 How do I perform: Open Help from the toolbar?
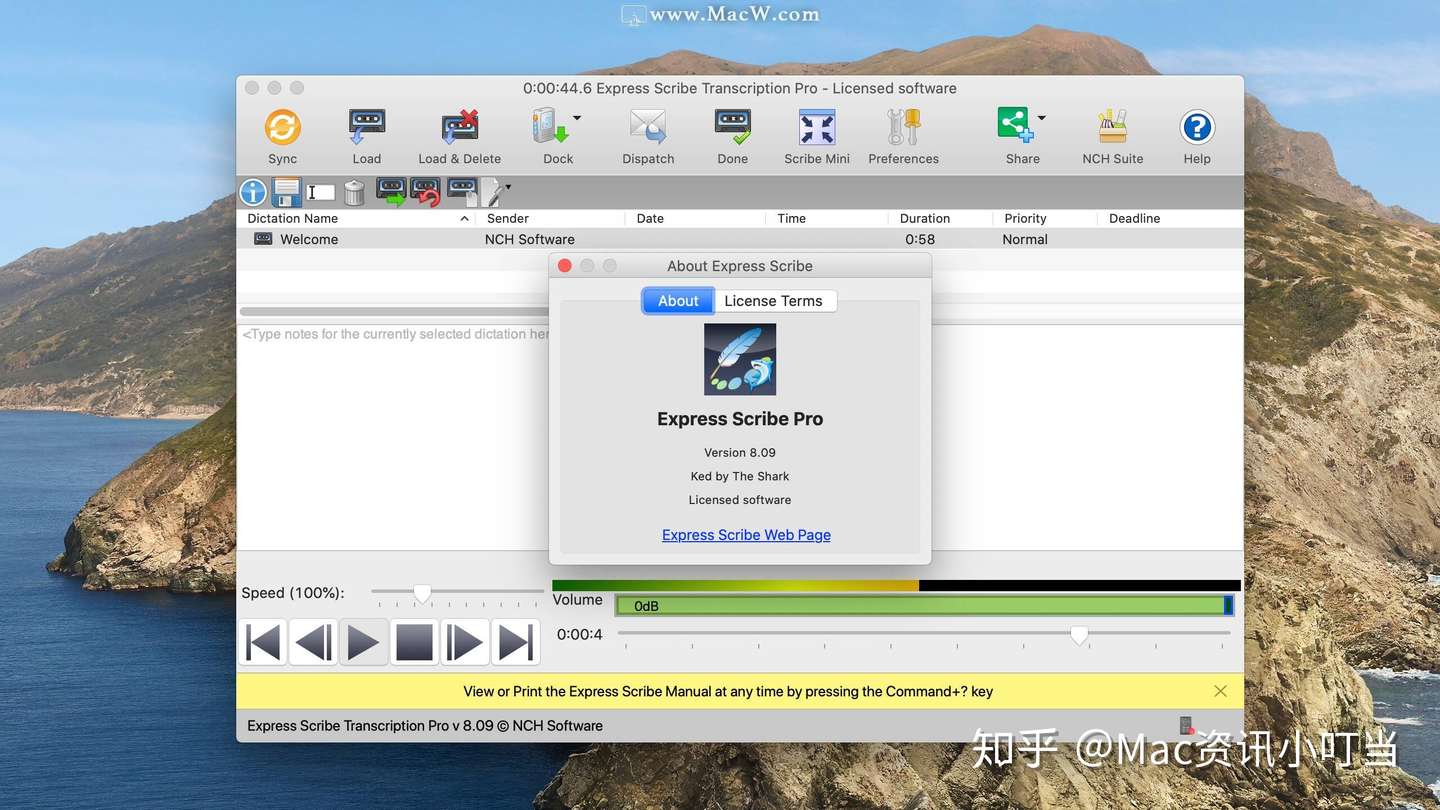1197,128
